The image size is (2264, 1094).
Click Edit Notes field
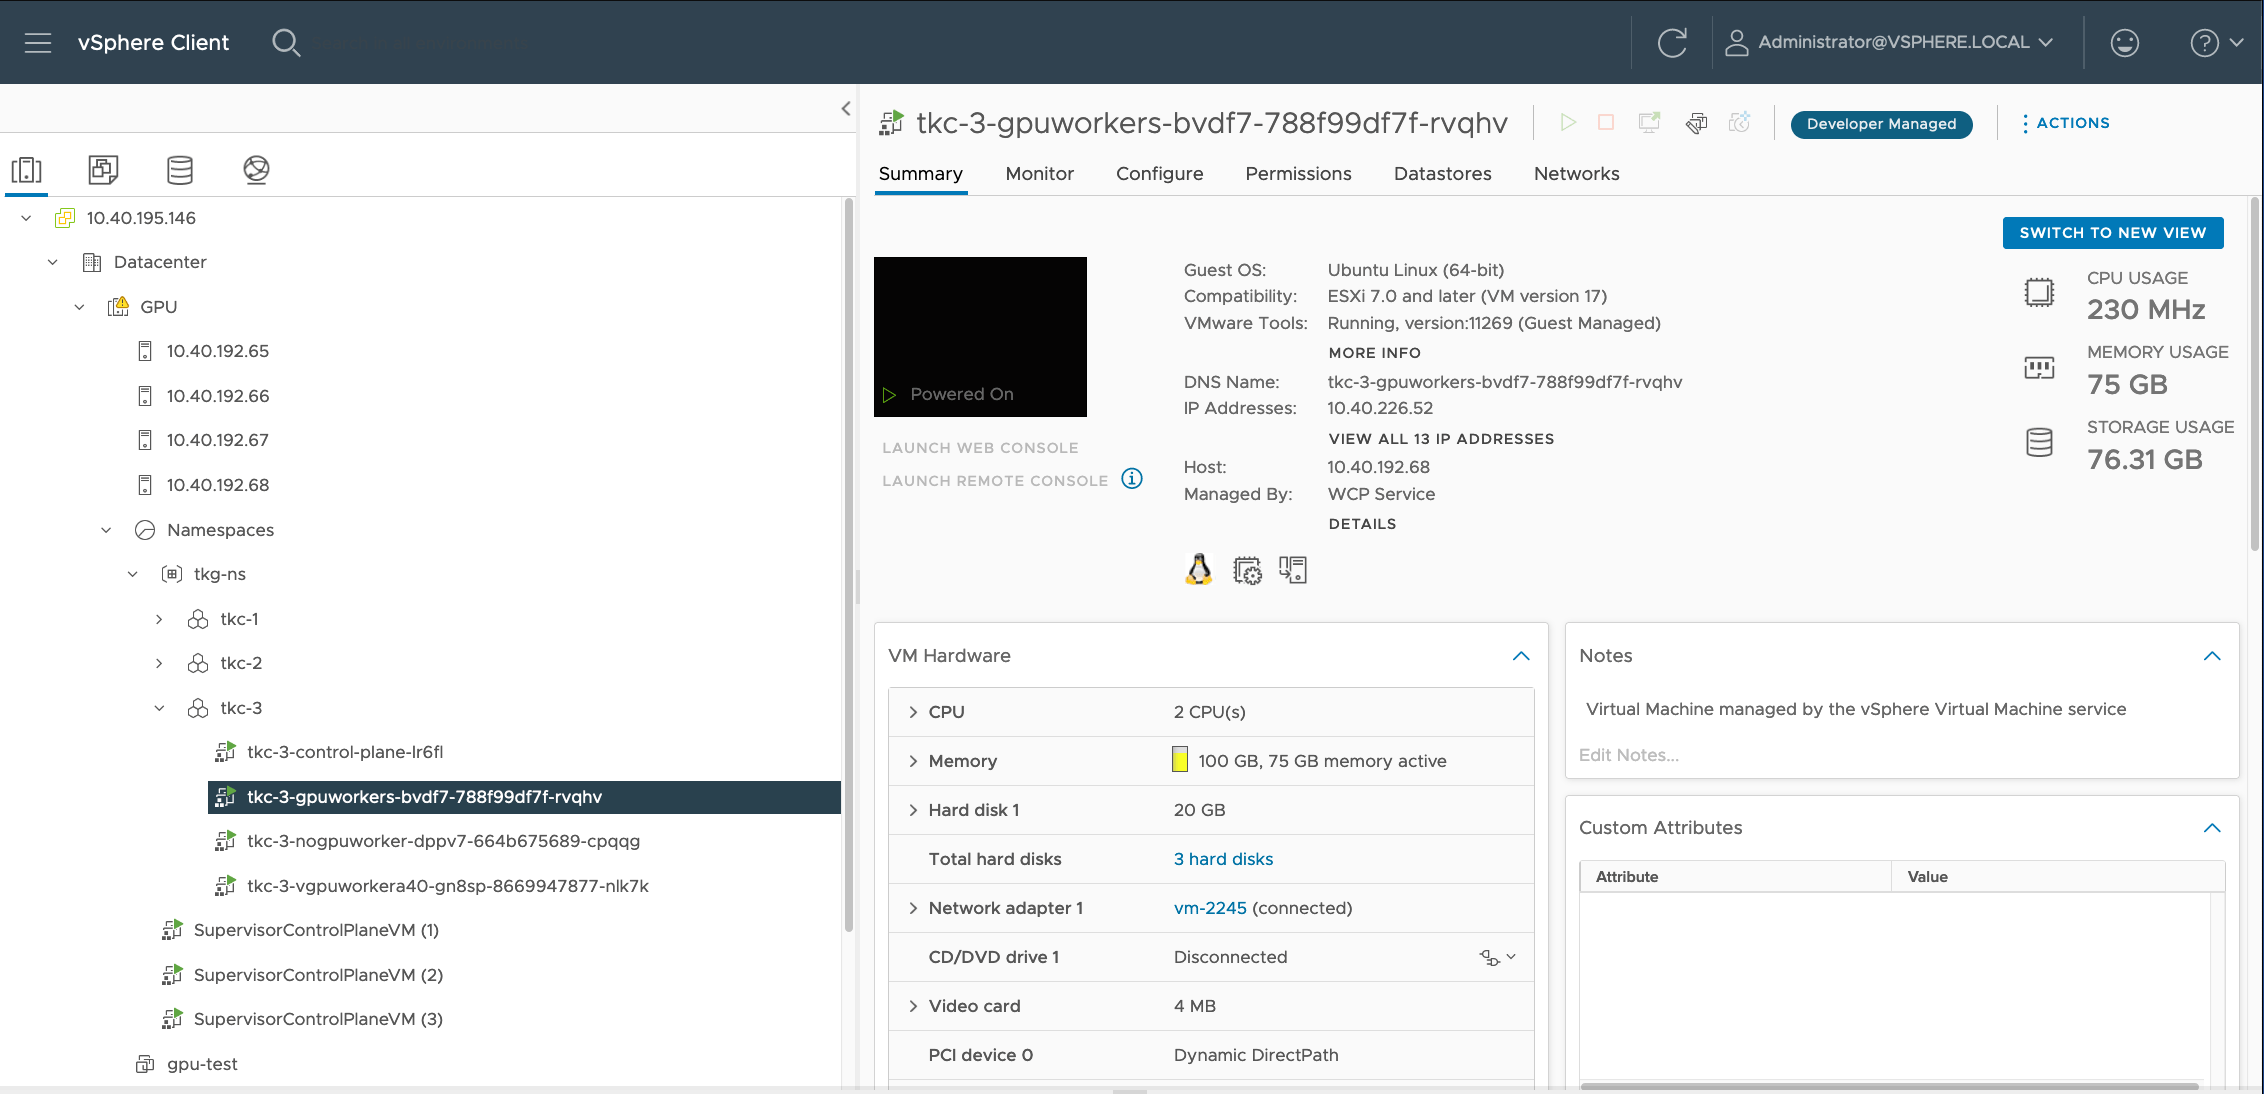[1629, 755]
